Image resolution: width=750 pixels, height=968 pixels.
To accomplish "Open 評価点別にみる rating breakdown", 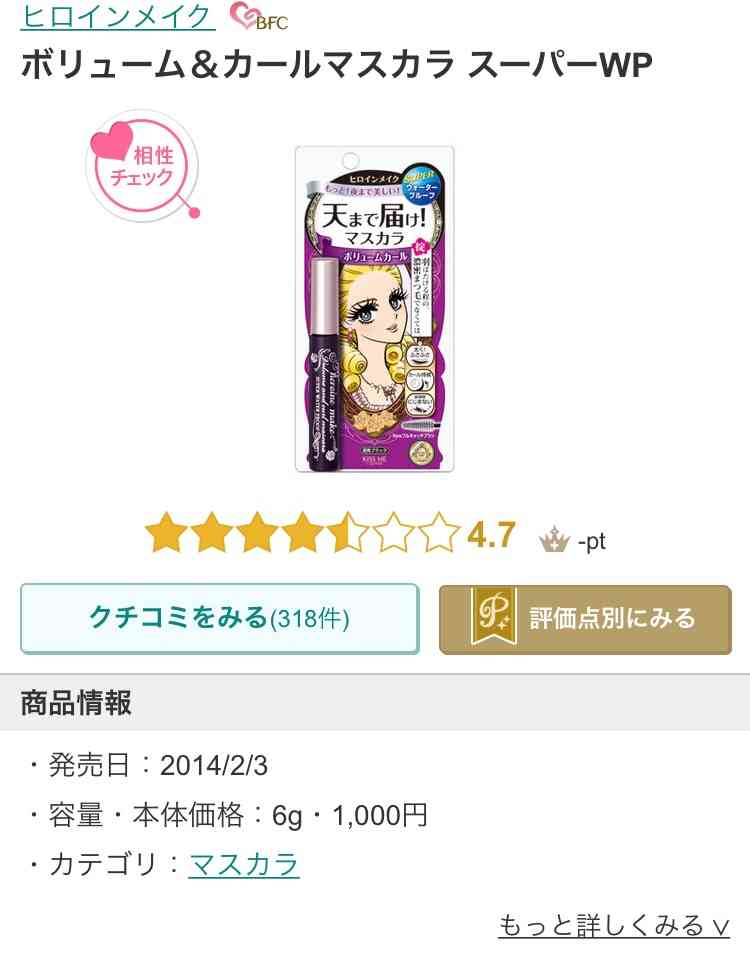I will pos(585,619).
